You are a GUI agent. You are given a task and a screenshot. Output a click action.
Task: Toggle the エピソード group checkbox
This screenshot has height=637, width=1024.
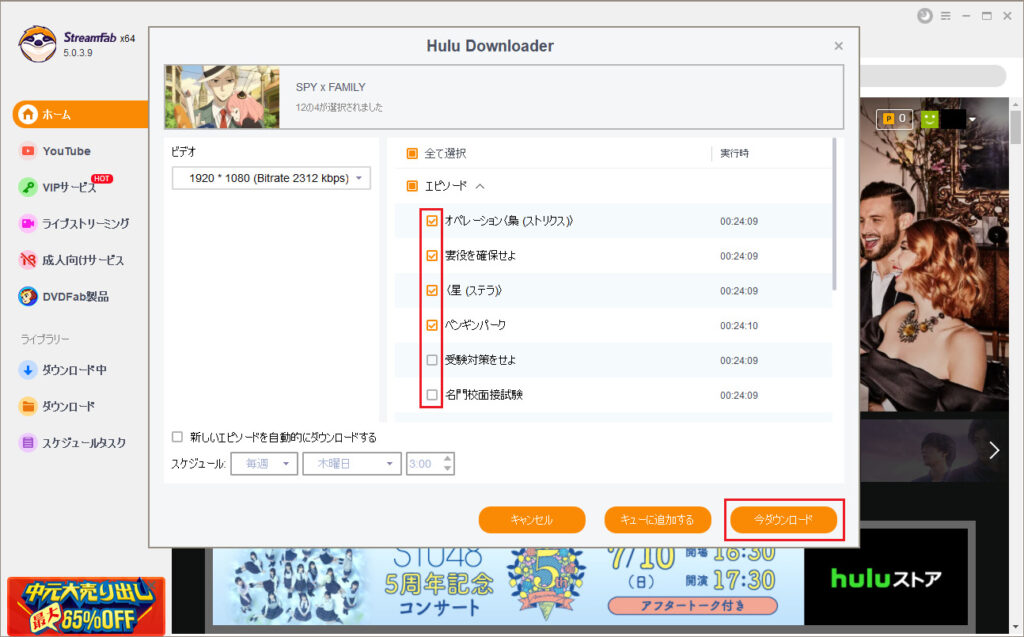412,186
